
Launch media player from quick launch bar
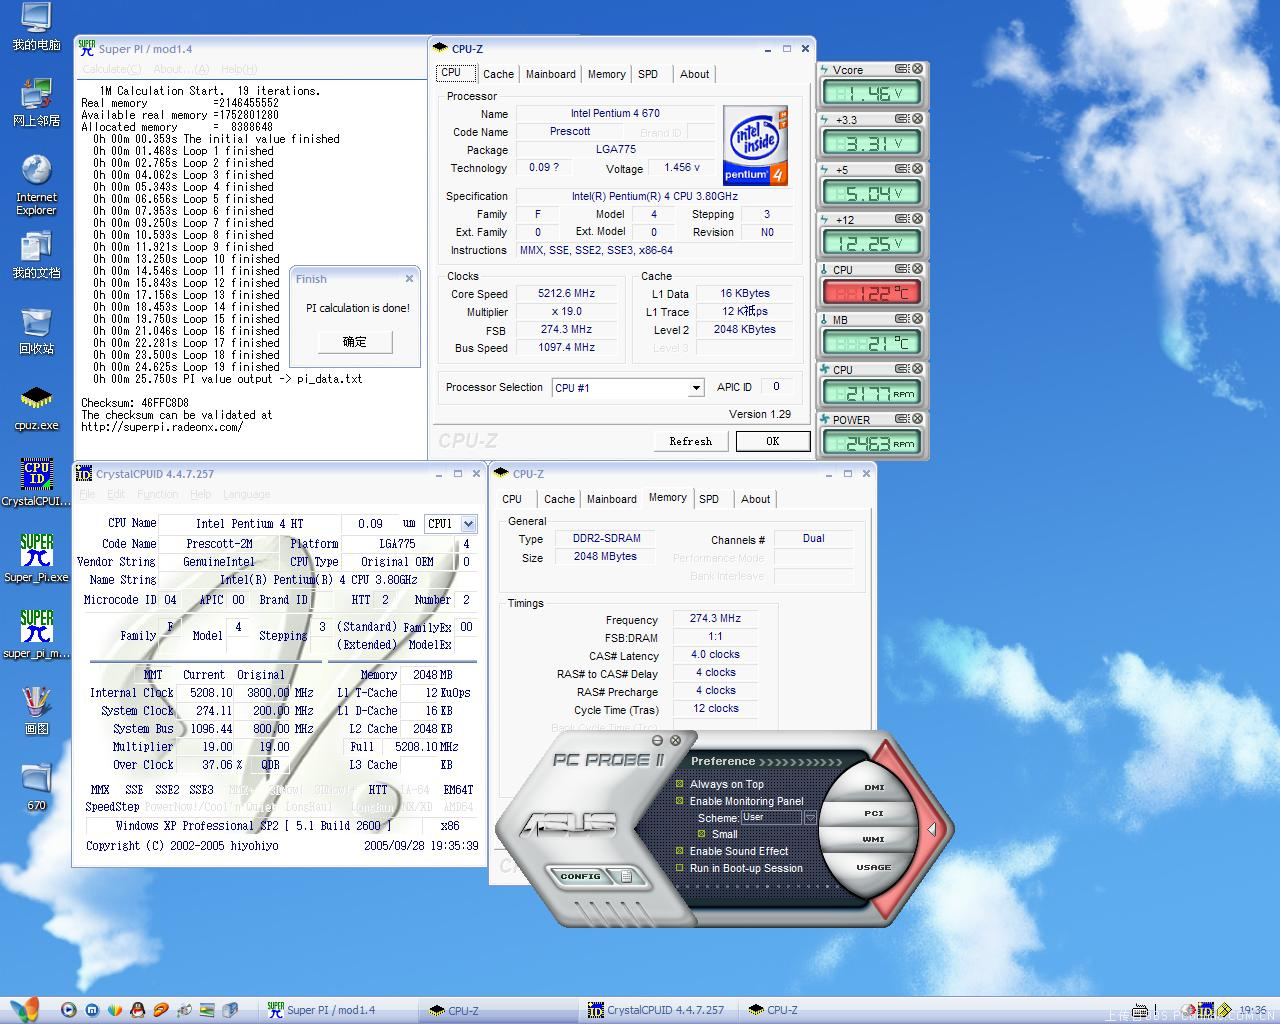(68, 1010)
